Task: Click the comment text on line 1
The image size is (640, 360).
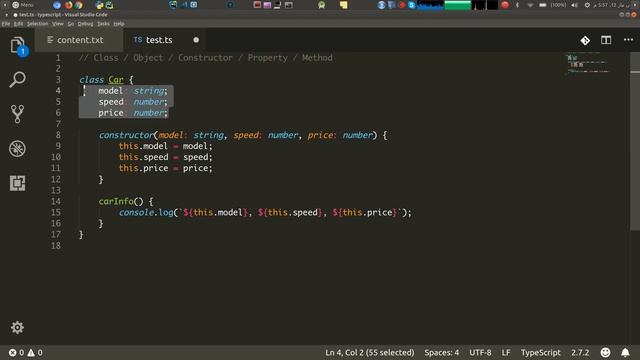Action: point(205,58)
